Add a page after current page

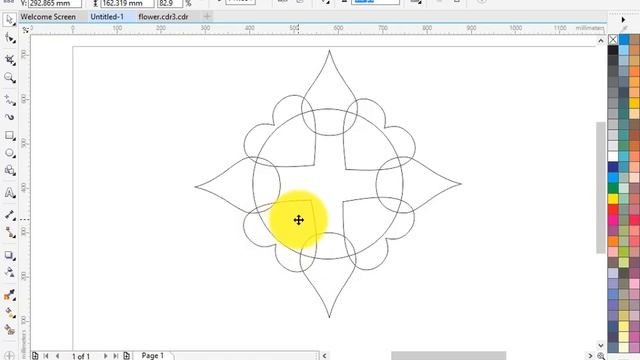(x=126, y=356)
